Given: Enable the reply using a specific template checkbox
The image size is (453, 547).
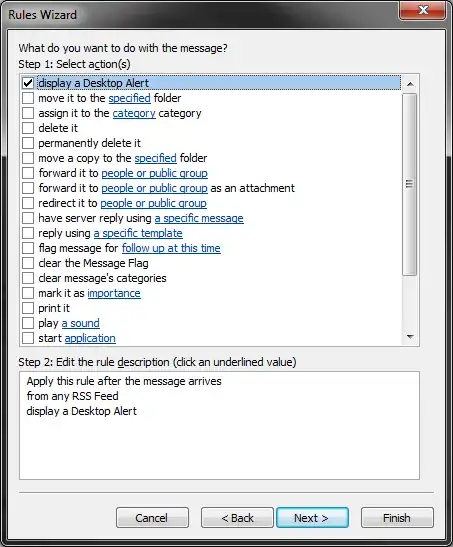Looking at the screenshot, I should [28, 233].
